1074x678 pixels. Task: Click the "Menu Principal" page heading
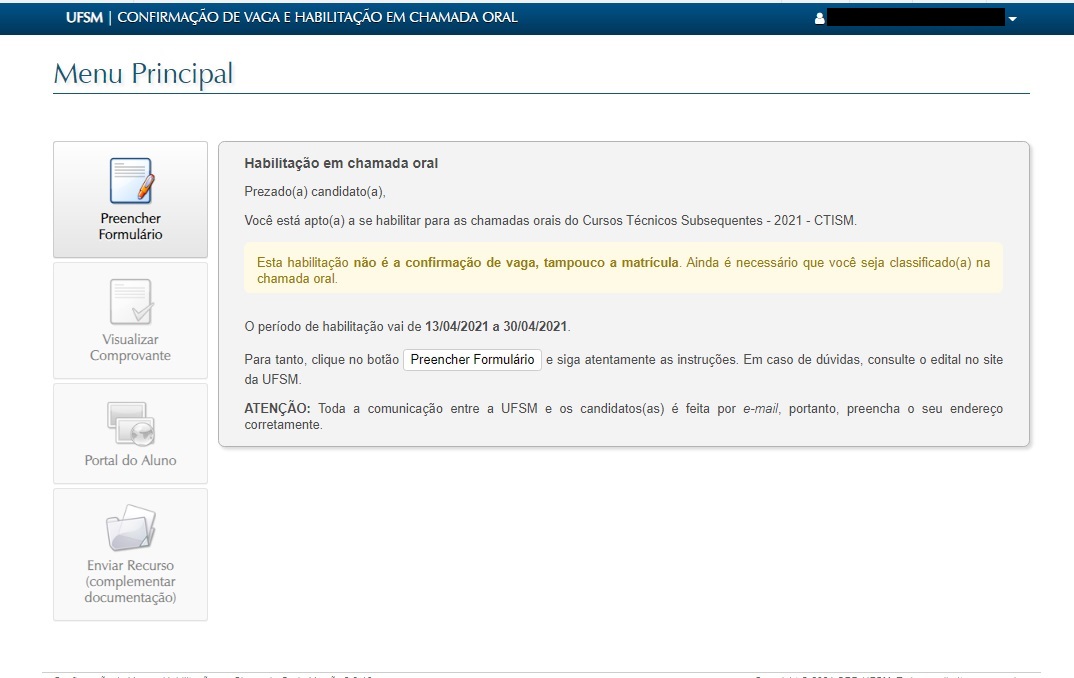coord(143,74)
